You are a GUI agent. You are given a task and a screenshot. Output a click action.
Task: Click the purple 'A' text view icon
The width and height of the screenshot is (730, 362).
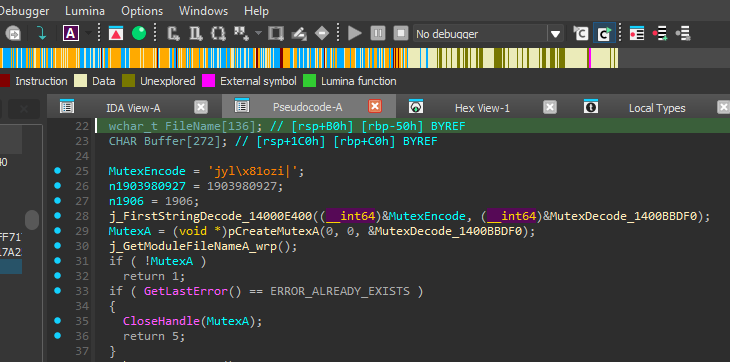click(x=70, y=34)
